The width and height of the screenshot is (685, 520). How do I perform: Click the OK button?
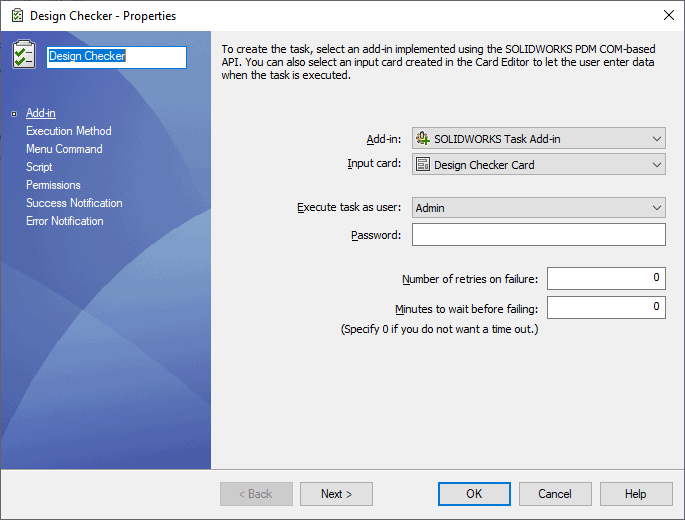(x=474, y=494)
